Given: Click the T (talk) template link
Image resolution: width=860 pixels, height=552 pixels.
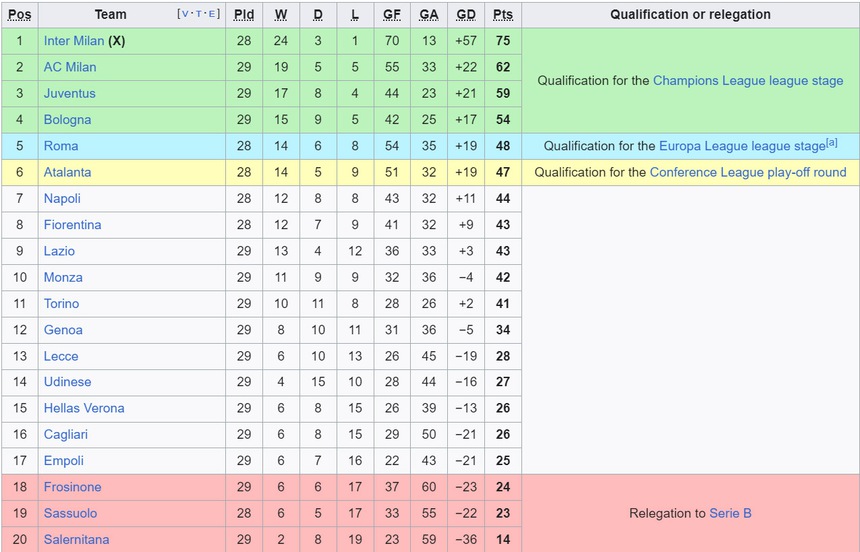Looking at the screenshot, I should tap(199, 14).
